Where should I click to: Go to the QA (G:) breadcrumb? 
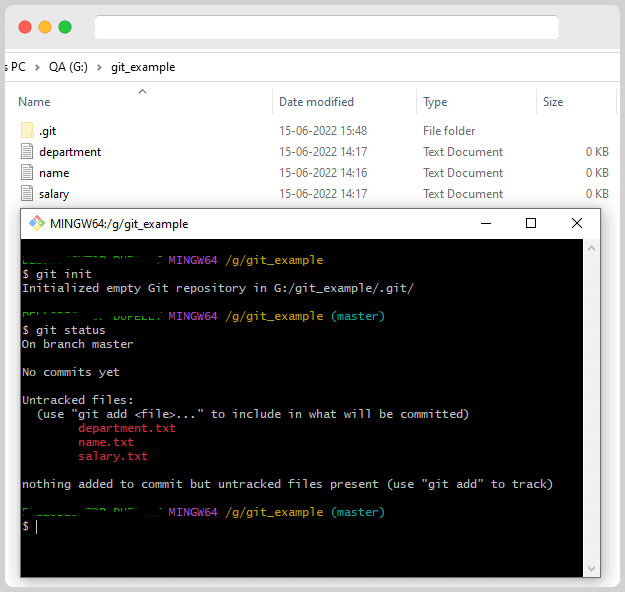pyautogui.click(x=68, y=67)
